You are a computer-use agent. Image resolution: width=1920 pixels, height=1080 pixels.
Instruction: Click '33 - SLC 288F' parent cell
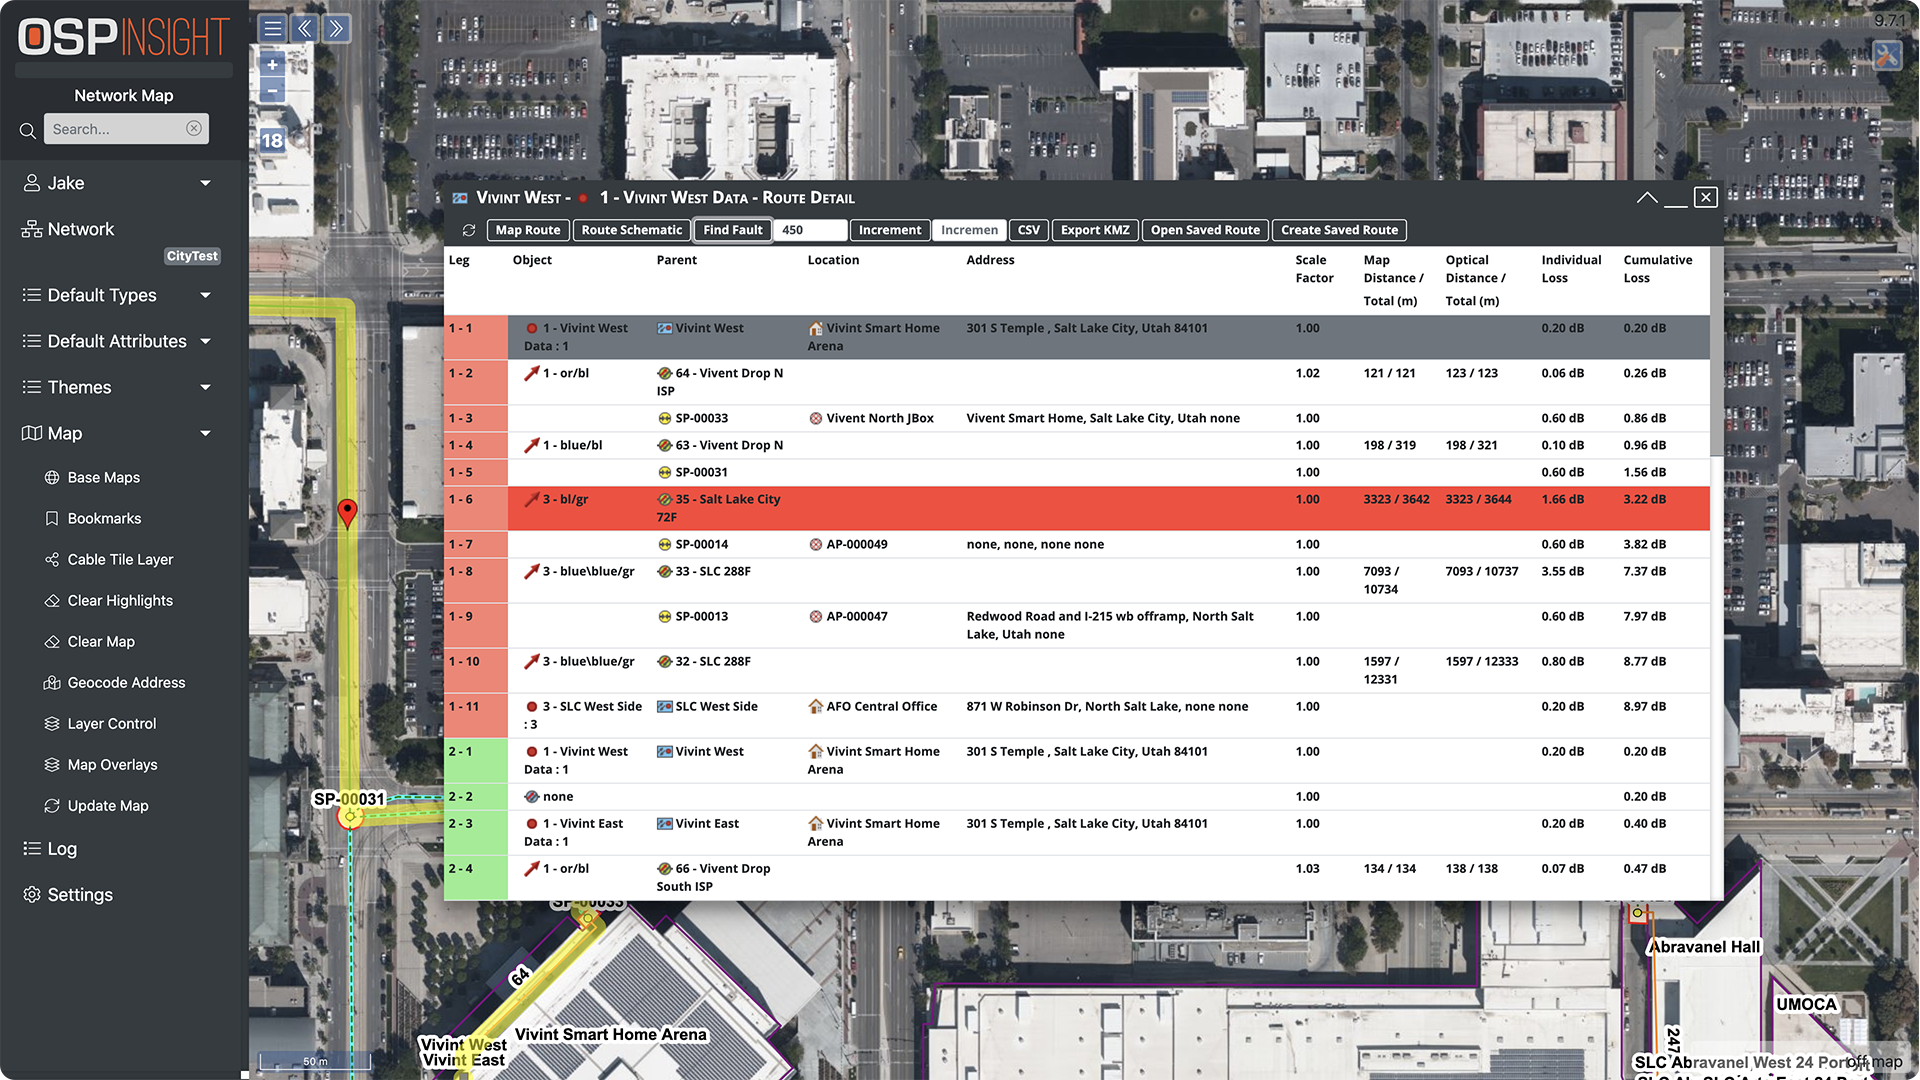[x=704, y=572]
